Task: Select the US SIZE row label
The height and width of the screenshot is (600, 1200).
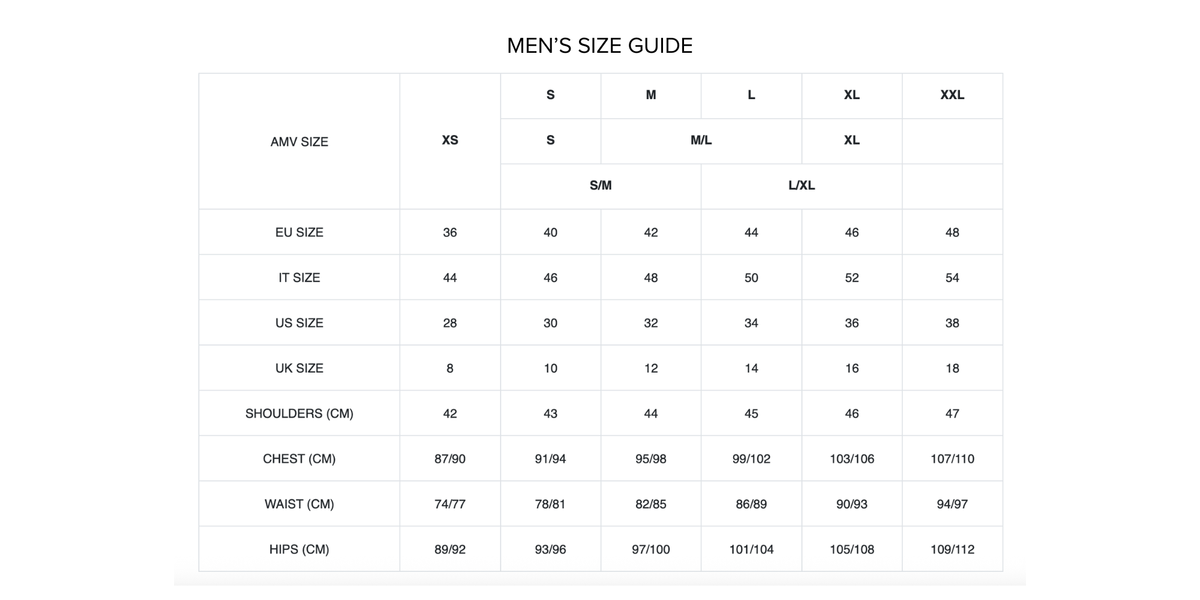Action: 299,323
